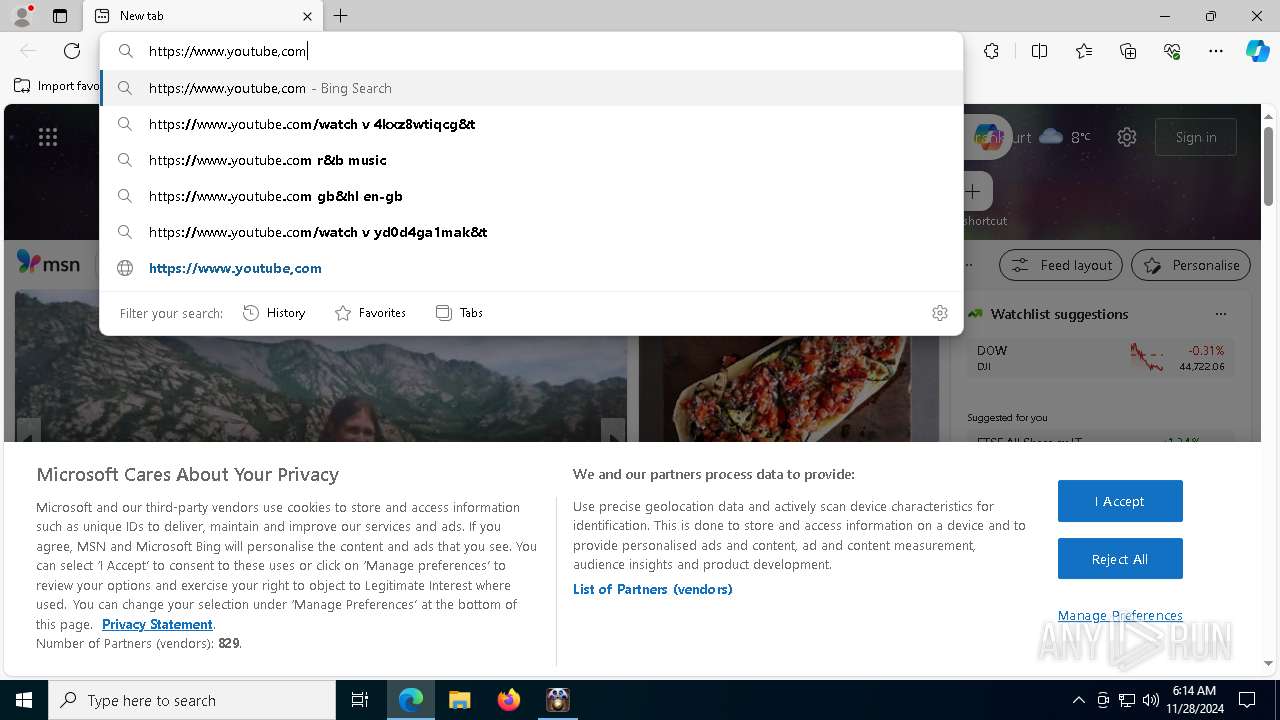Close the New tab tab
Screen dimensions: 1280x720
(x=307, y=16)
